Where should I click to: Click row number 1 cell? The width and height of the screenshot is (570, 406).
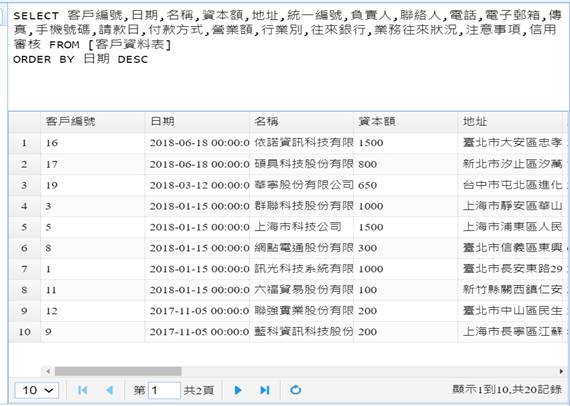tap(24, 142)
